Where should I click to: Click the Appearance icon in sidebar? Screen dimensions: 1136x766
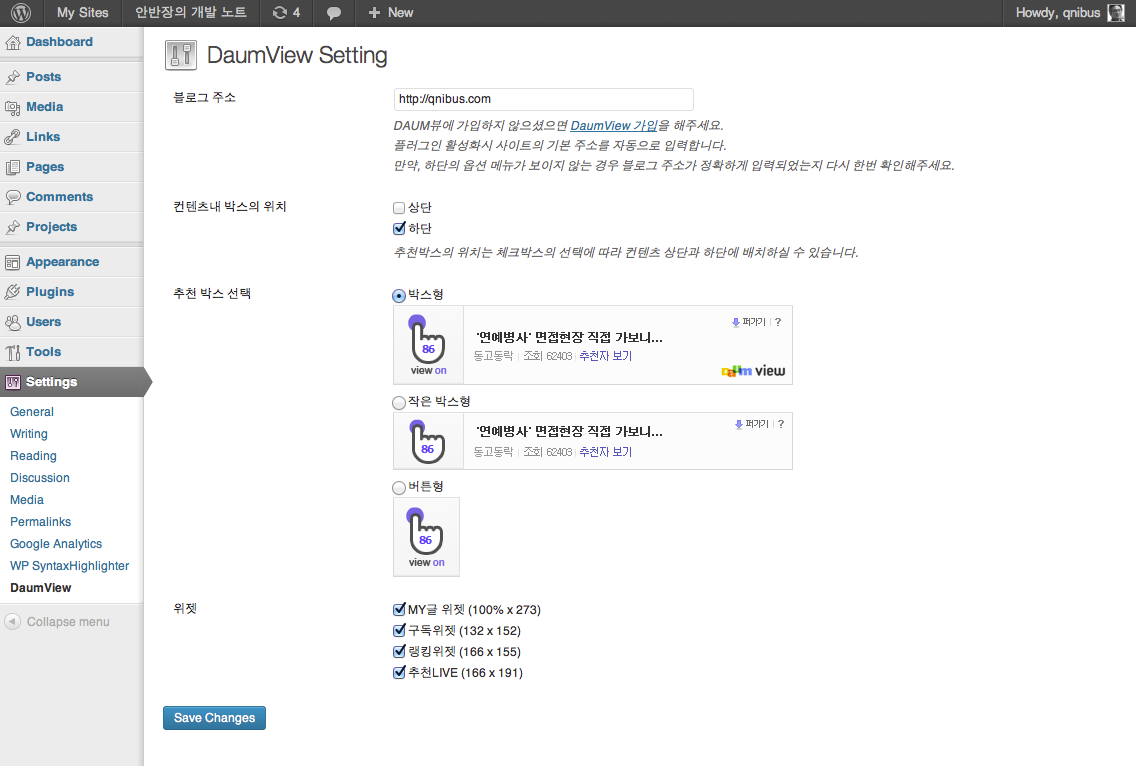point(13,262)
